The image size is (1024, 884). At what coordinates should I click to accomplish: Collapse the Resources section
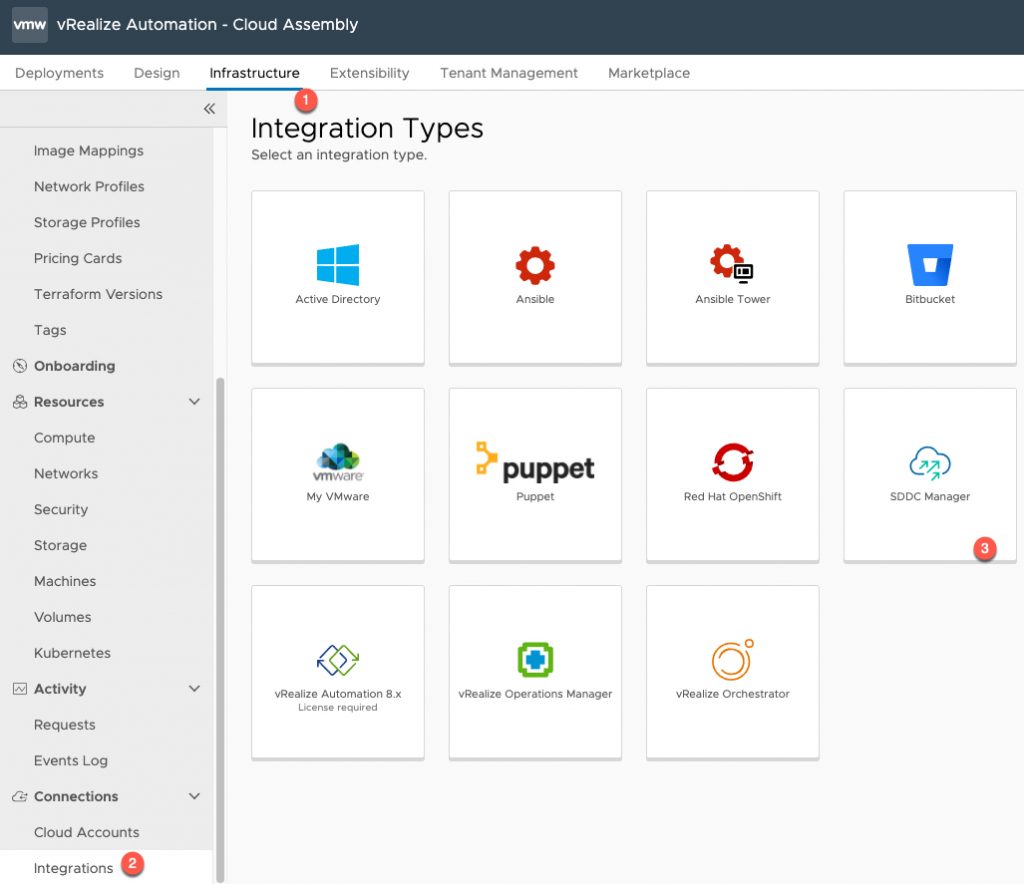tap(197, 401)
